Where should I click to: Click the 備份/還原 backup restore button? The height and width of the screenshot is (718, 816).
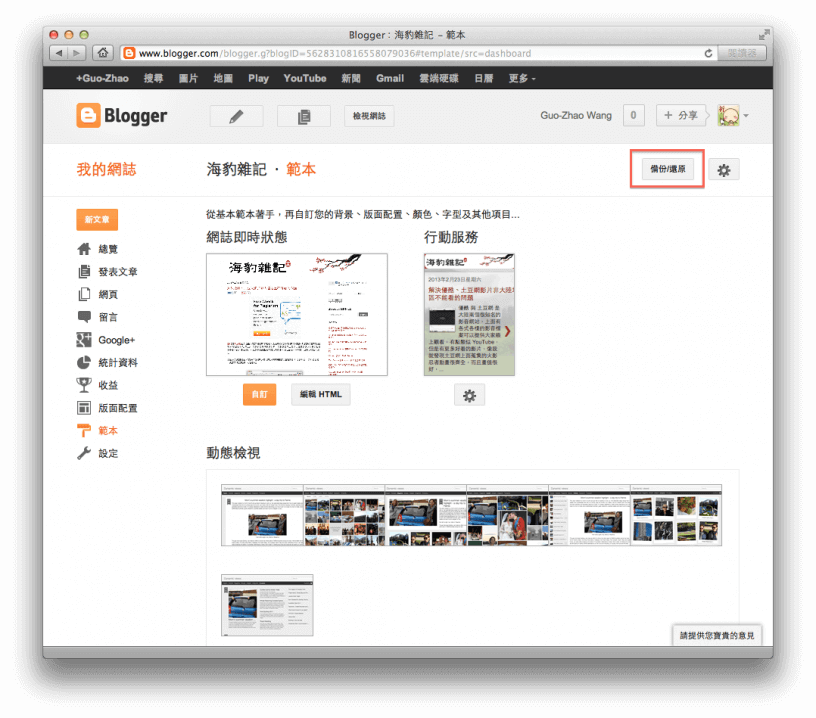(x=668, y=169)
